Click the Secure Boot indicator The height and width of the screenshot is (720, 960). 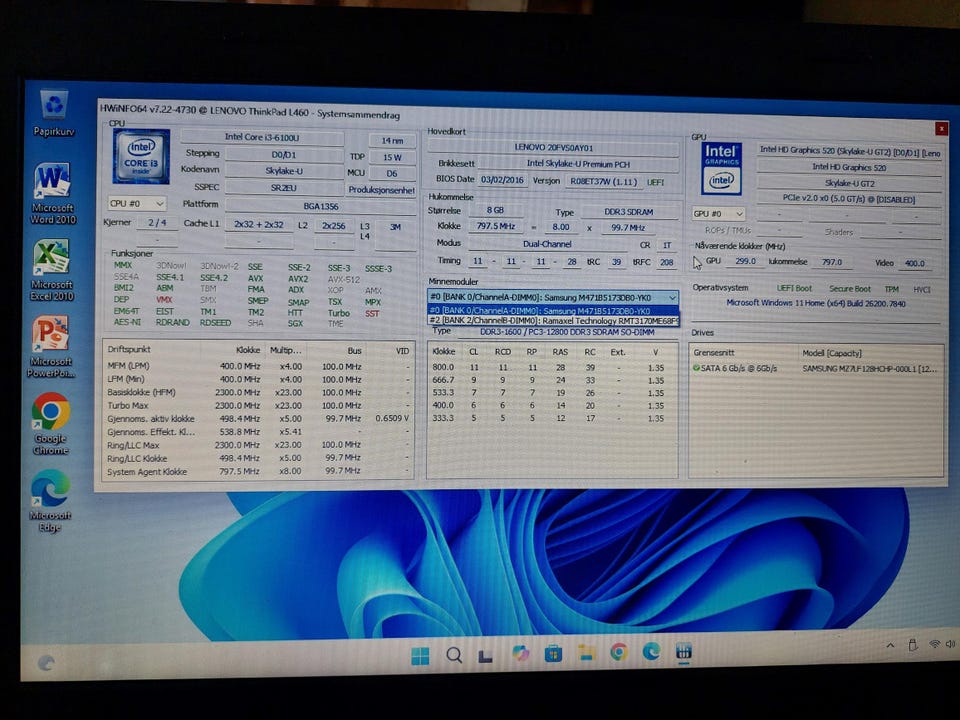tap(850, 288)
